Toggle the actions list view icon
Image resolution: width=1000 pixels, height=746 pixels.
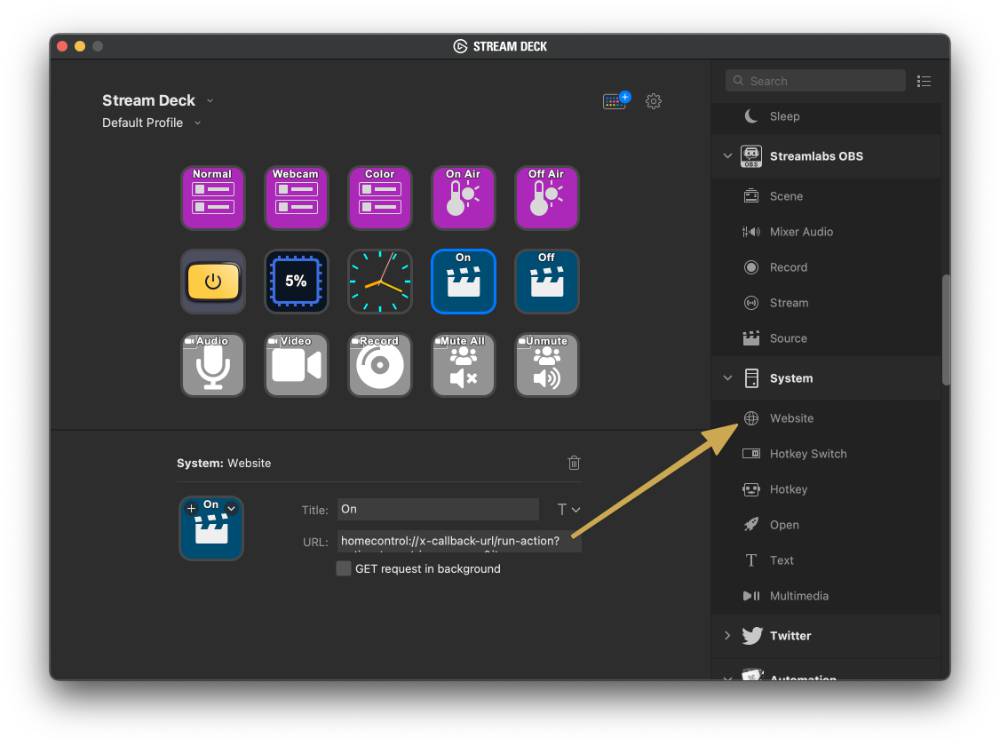[x=923, y=81]
